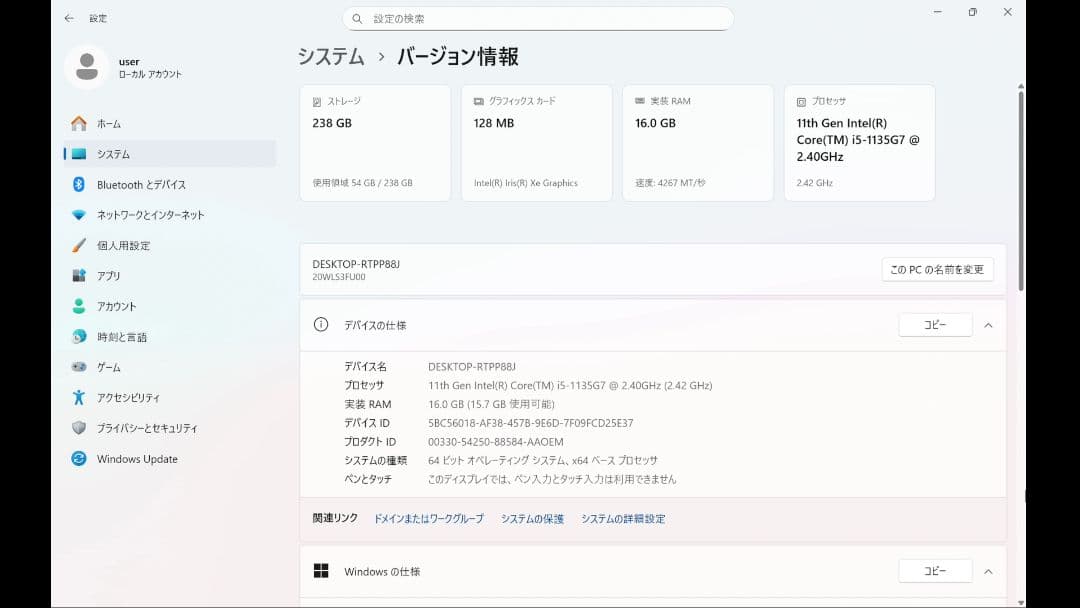Click the personalization paintbrush icon
The image size is (1080, 608).
coord(79,245)
